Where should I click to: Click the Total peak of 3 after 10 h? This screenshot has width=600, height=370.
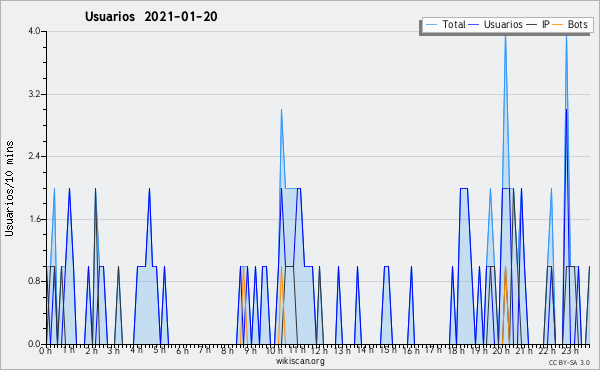281,110
